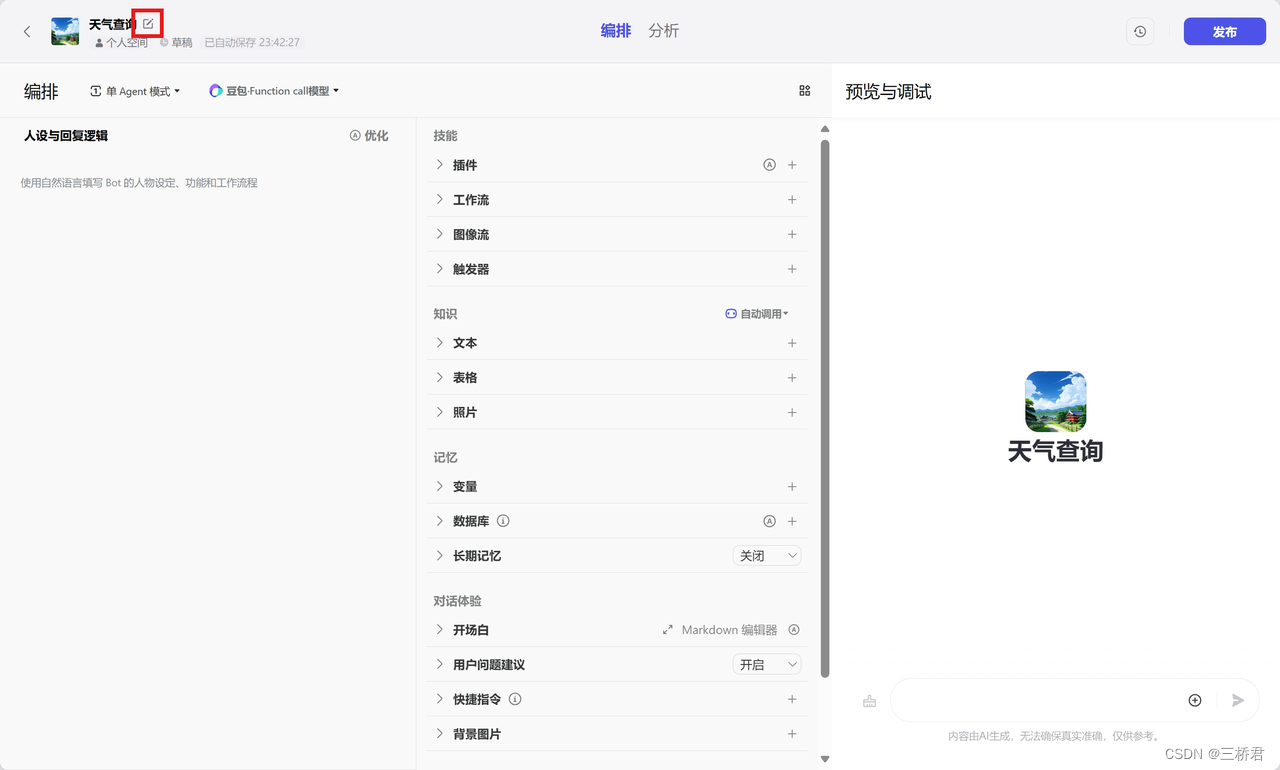Click the scroll-down arrow of the skills panel

pos(825,759)
